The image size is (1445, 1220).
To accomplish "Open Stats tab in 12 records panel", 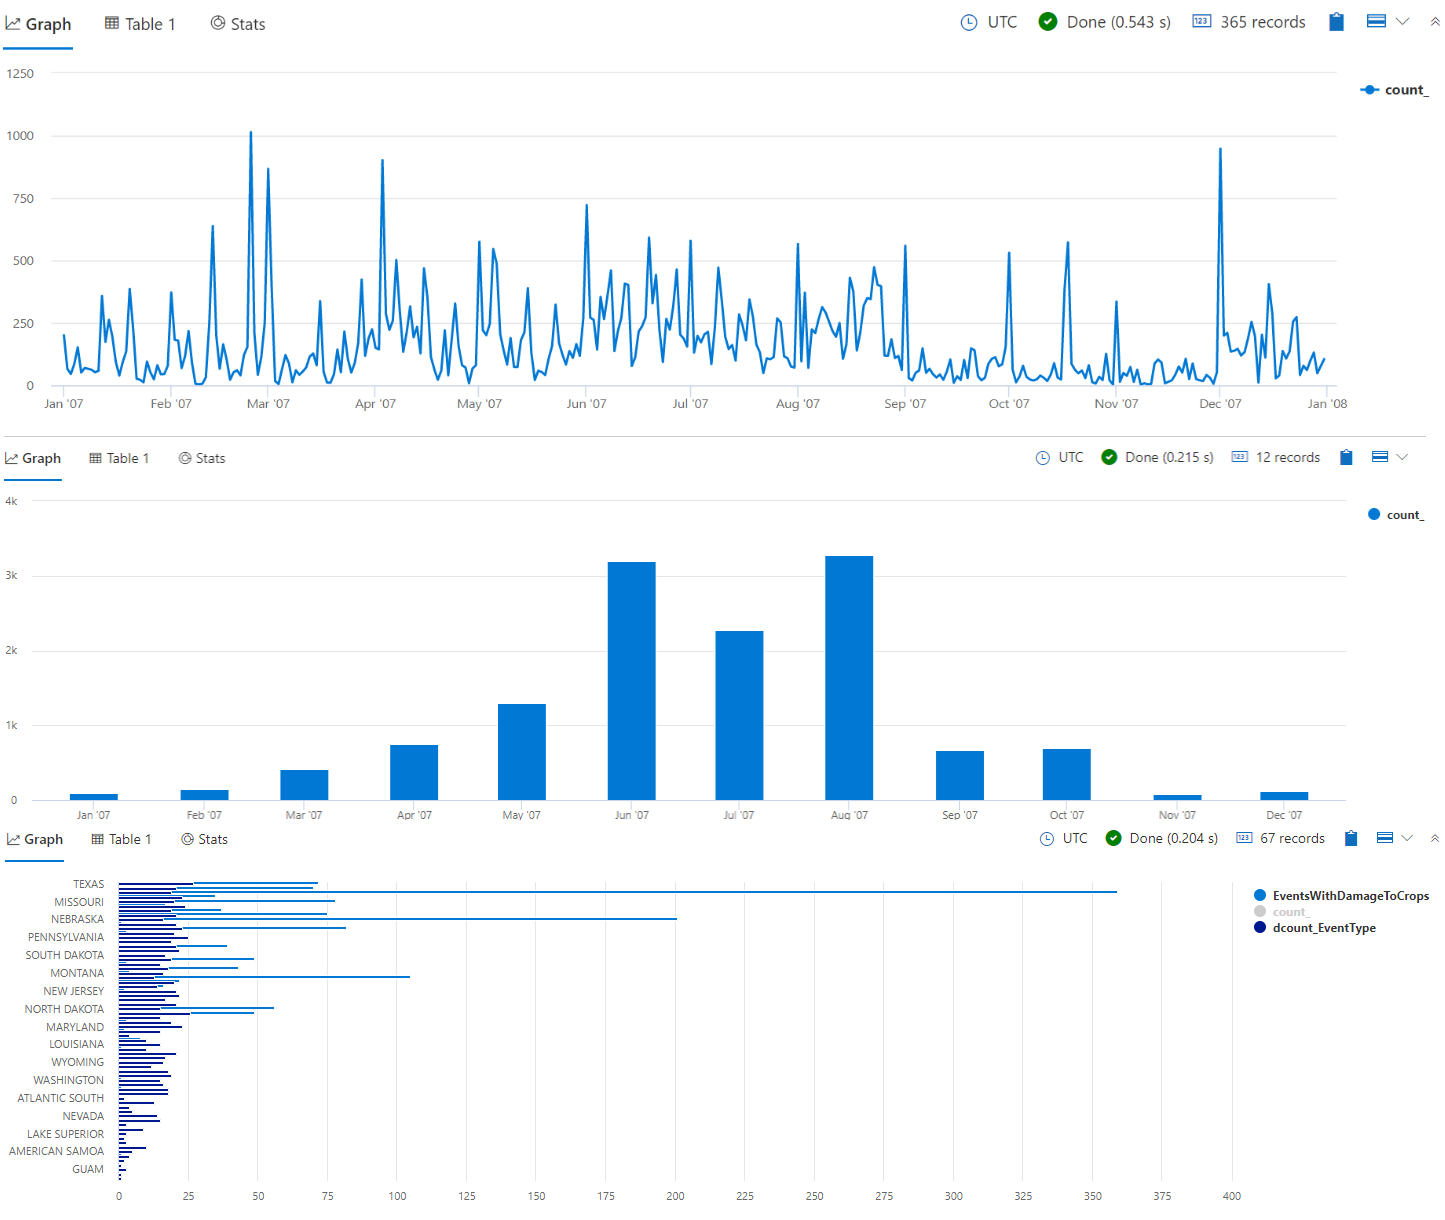I will pos(202,458).
